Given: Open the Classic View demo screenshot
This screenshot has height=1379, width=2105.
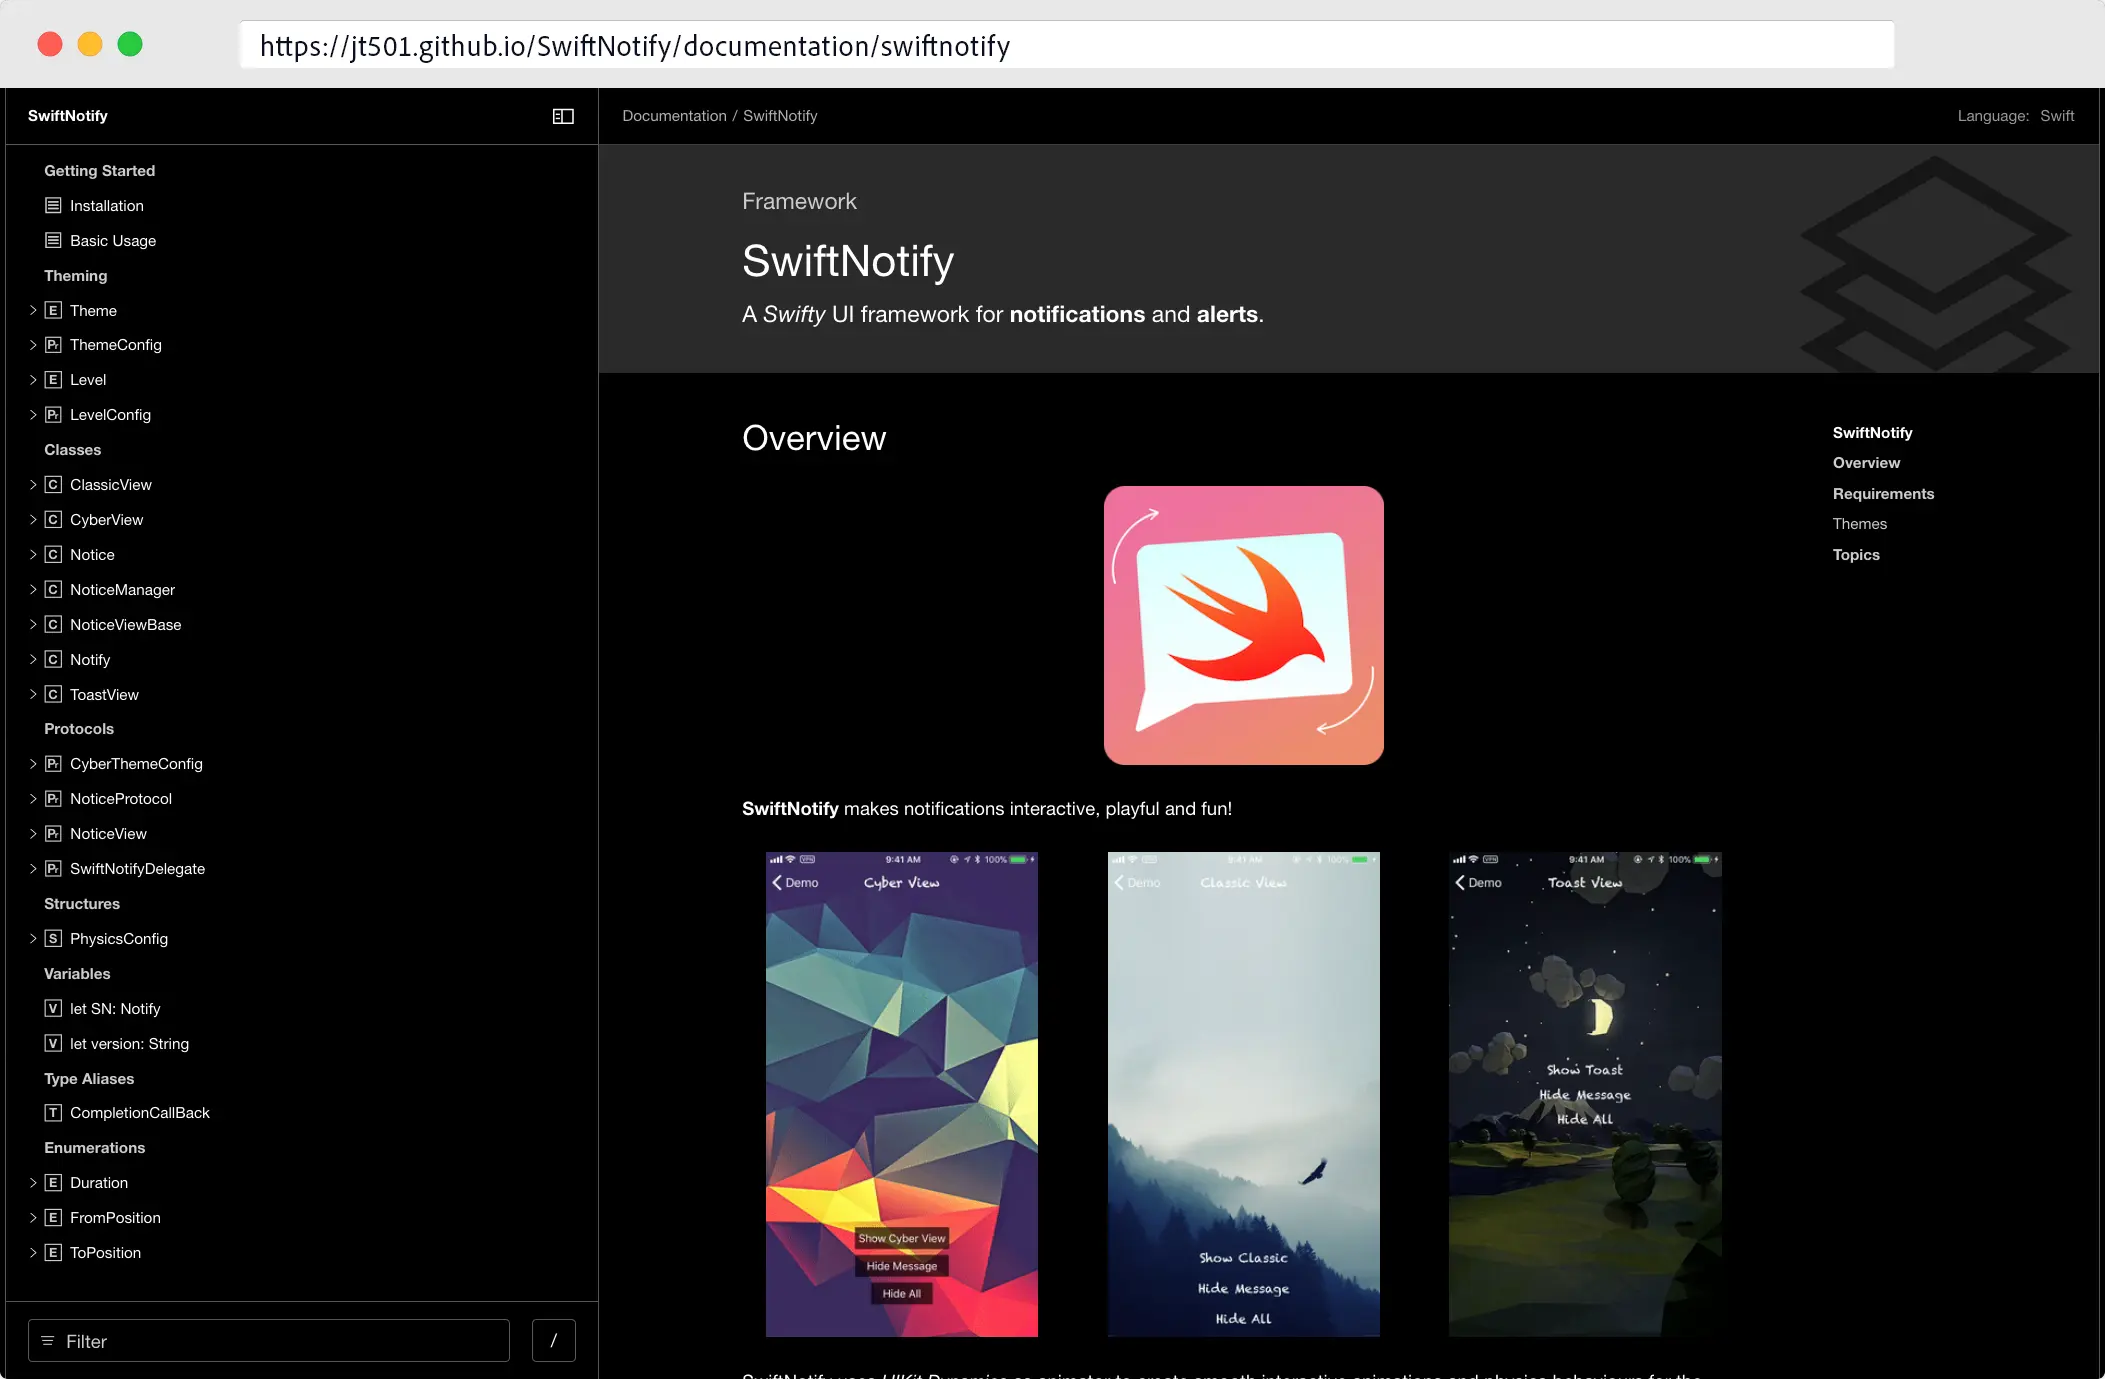Looking at the screenshot, I should [1244, 1094].
